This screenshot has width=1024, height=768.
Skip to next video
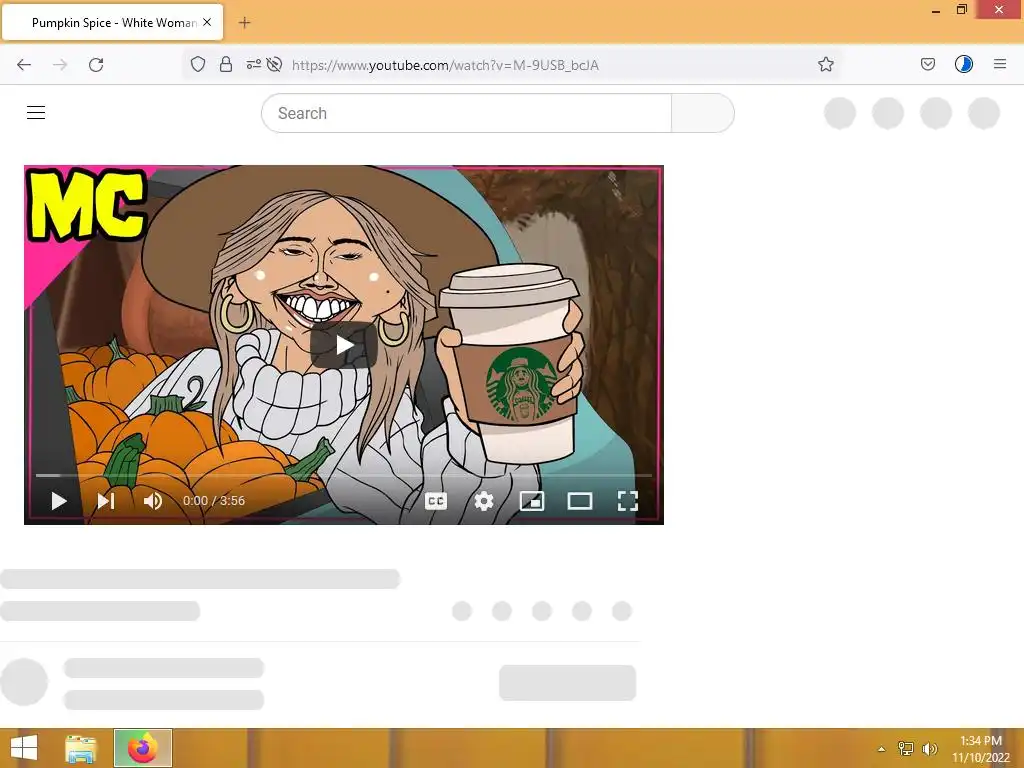[106, 501]
